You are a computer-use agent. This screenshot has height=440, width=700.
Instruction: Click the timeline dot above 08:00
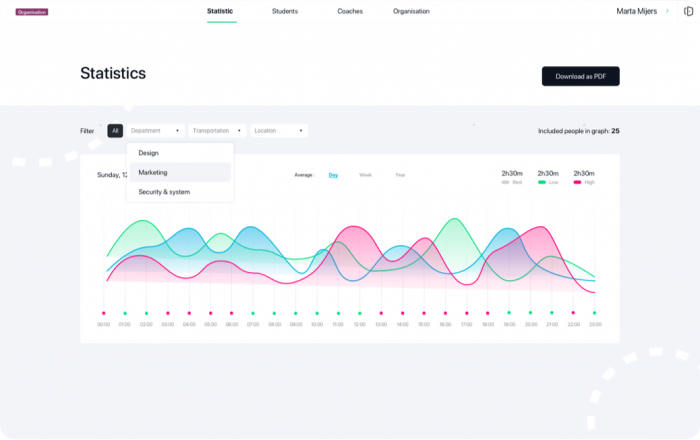click(274, 313)
